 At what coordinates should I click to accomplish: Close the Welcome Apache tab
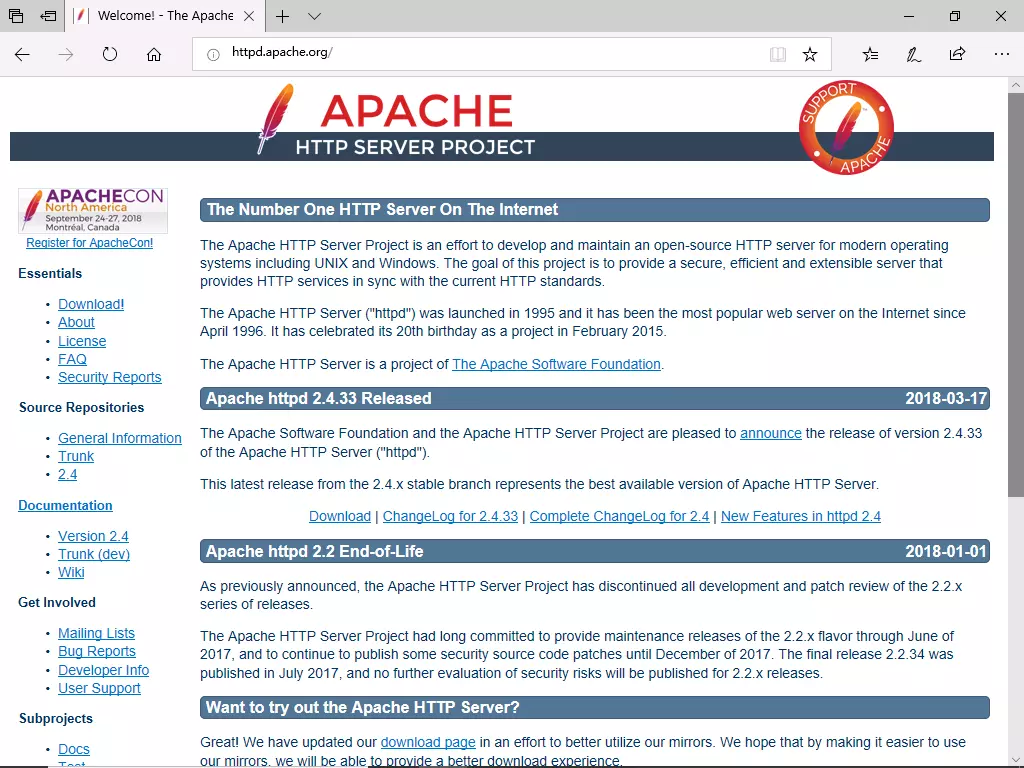point(249,16)
